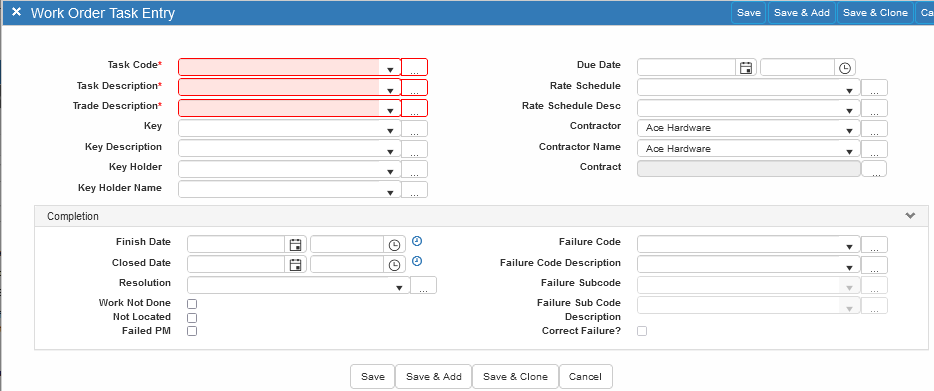This screenshot has width=934, height=391.
Task: Click the bottom Save & Add button
Action: pyautogui.click(x=434, y=377)
